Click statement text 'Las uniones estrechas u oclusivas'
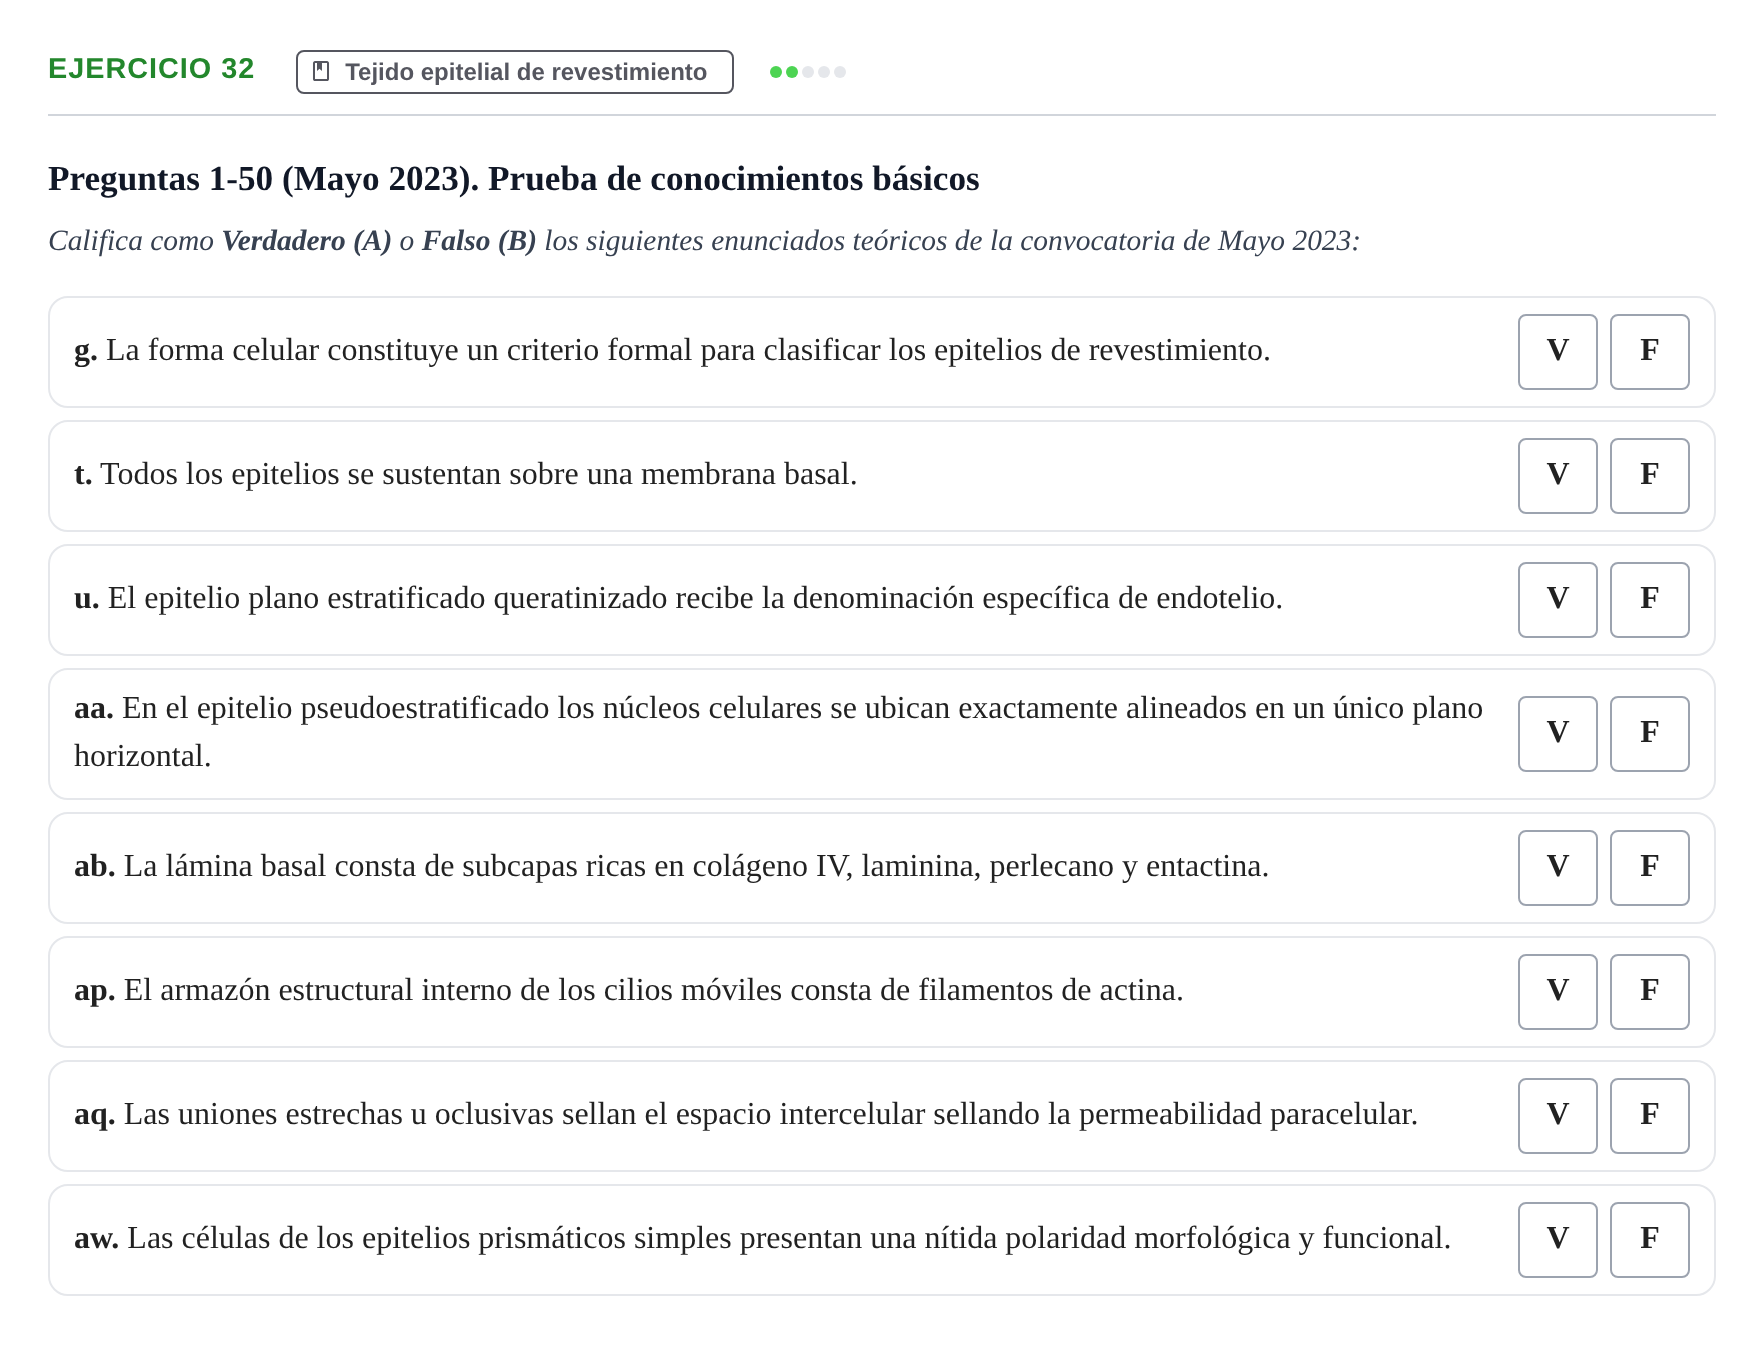 pyautogui.click(x=746, y=1115)
